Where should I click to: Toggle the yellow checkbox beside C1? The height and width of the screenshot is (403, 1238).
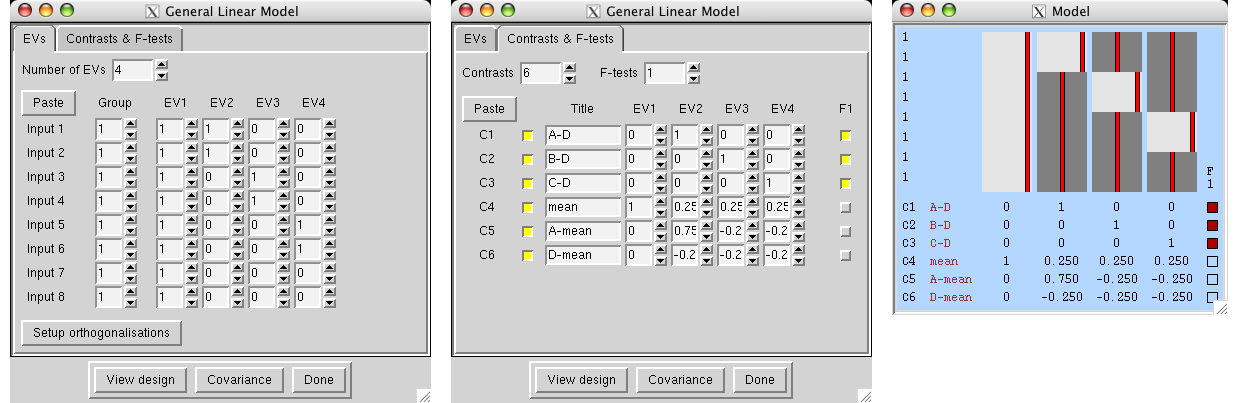pyautogui.click(x=528, y=135)
